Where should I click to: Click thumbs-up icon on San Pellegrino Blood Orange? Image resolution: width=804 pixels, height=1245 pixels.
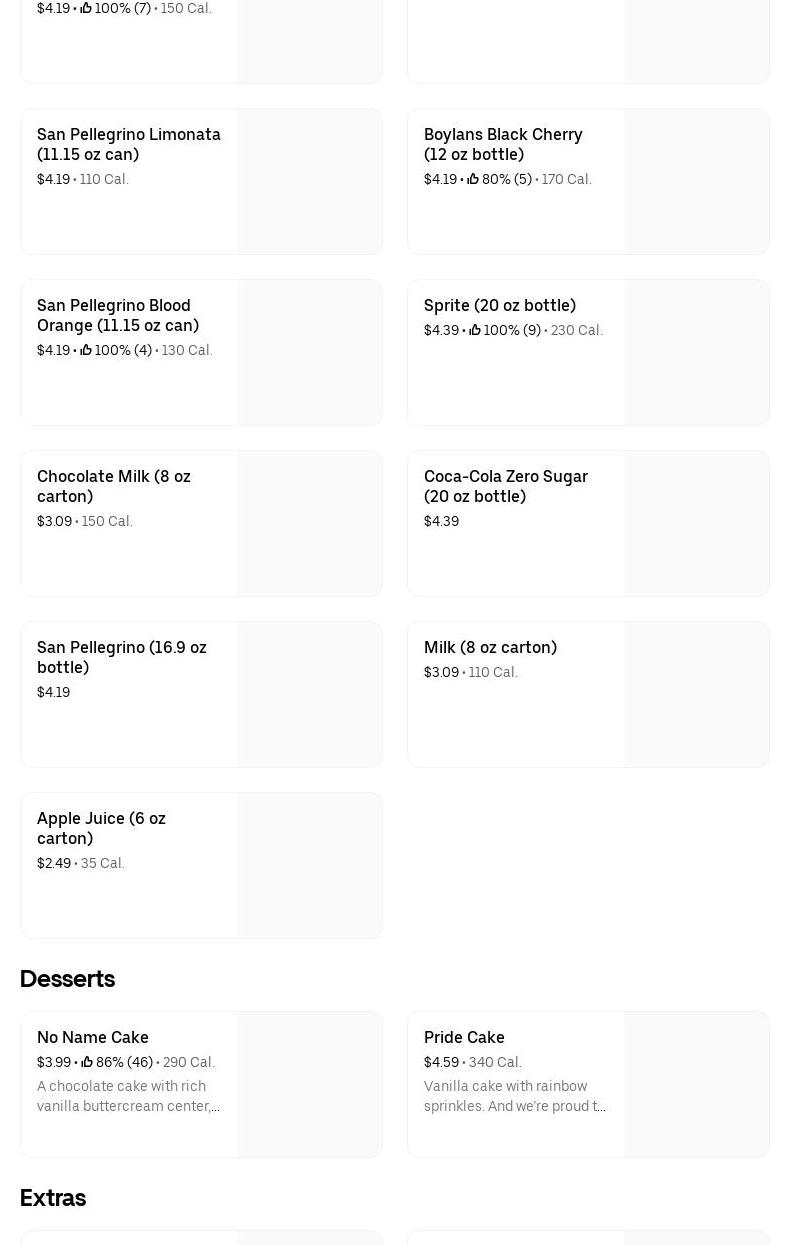pos(86,351)
